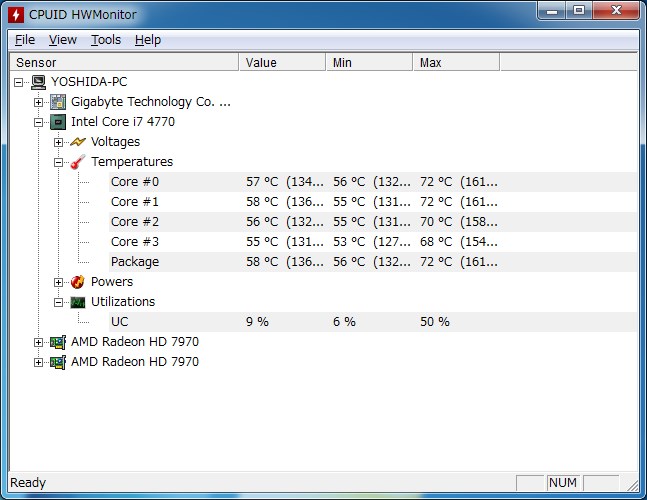Click the window resize grip corner
Image resolution: width=647 pixels, height=500 pixels.
pyautogui.click(x=632, y=485)
